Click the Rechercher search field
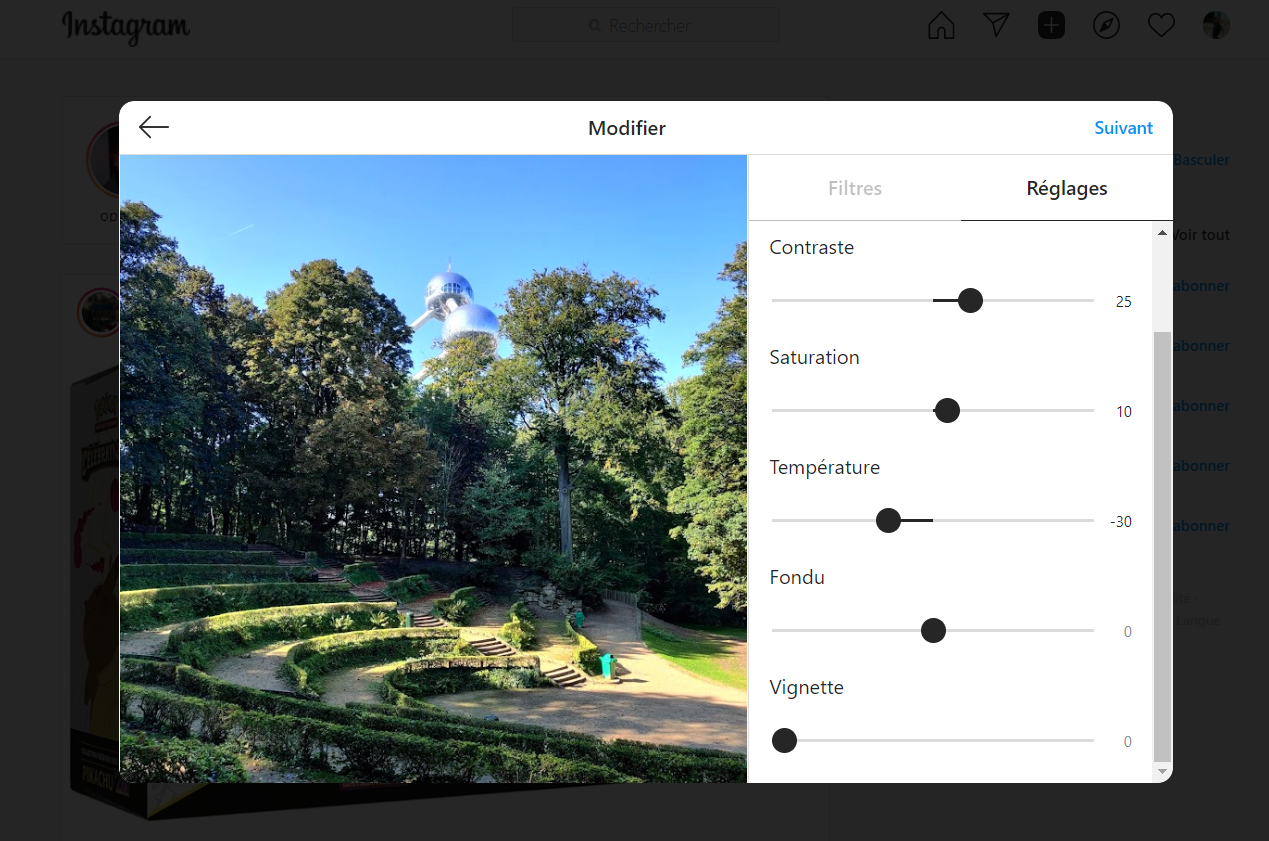 click(x=646, y=26)
